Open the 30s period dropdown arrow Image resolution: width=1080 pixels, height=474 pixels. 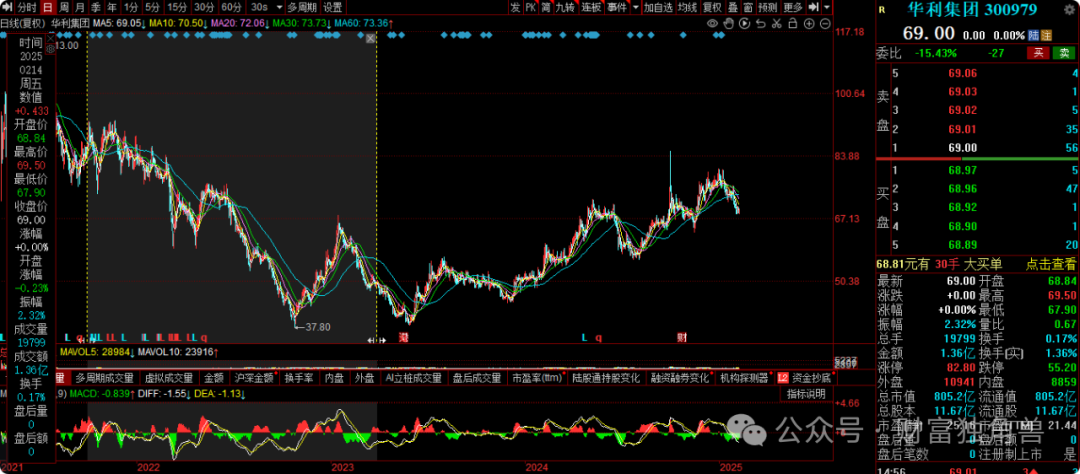click(x=278, y=7)
